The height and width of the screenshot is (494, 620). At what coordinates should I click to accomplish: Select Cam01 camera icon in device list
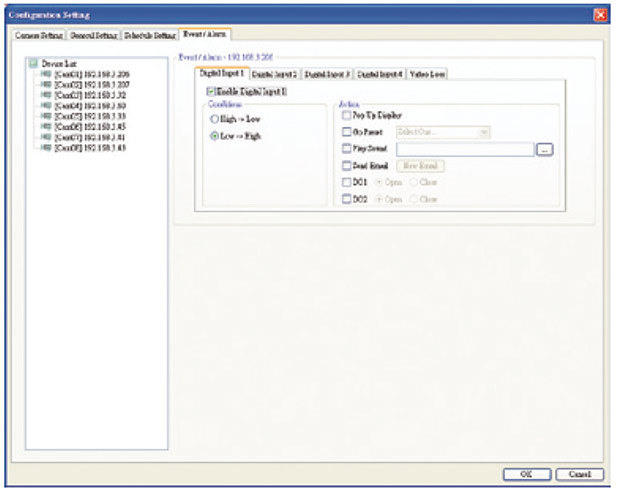(x=46, y=75)
